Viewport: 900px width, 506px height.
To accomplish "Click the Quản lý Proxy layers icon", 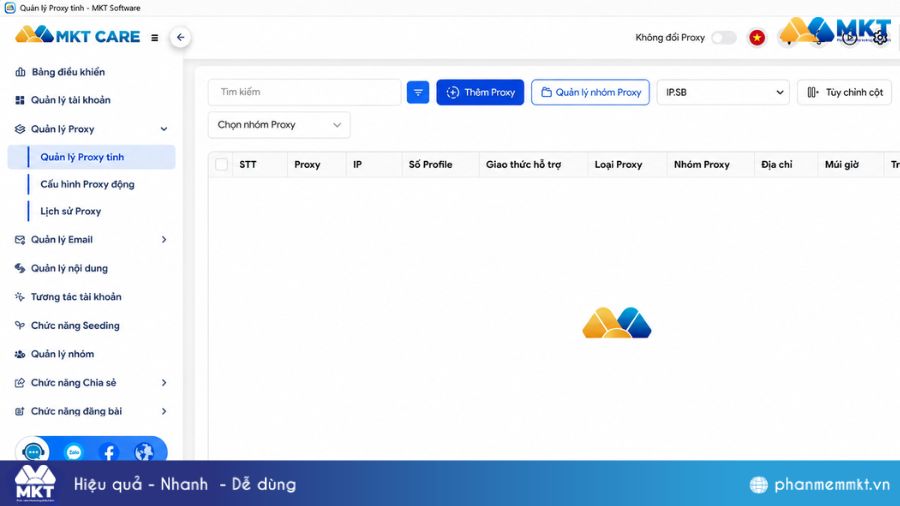I will 20,129.
